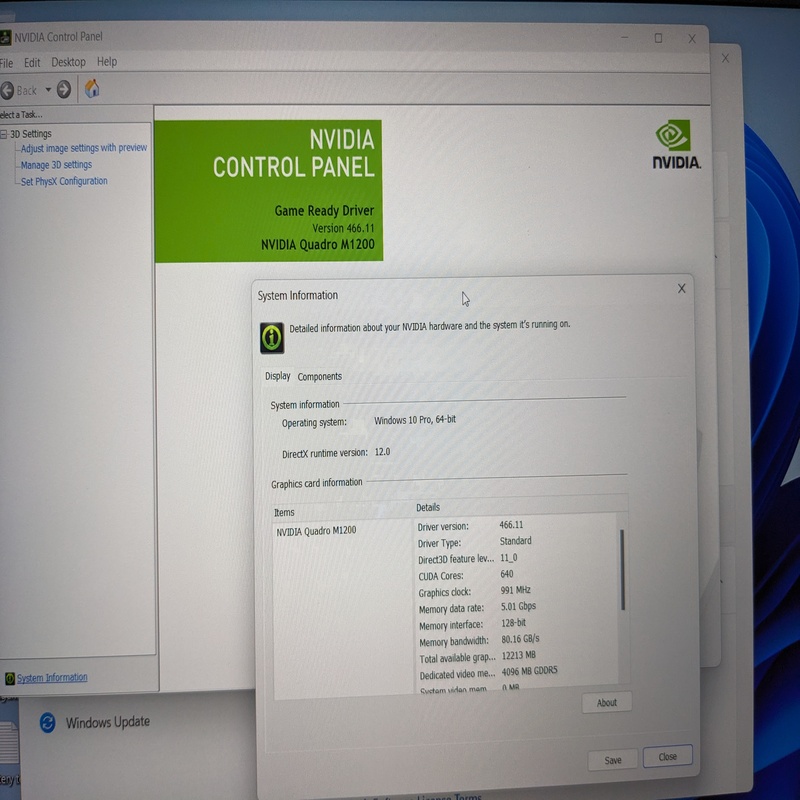Open the Edit menu
The height and width of the screenshot is (800, 800).
click(32, 63)
